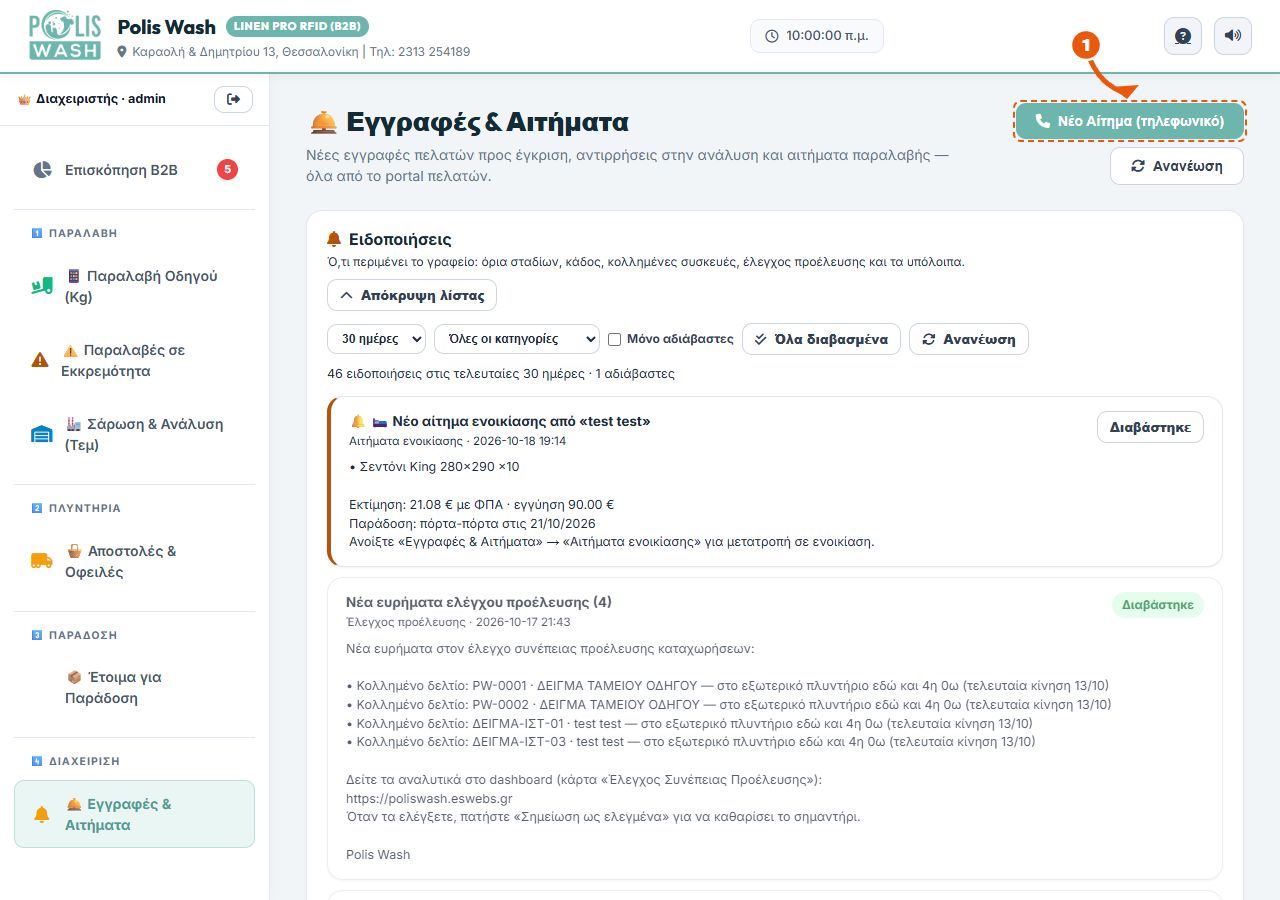1280x900 pixels.
Task: Select Εγγραφές & Αιτήματα sidebar item
Action: 135,814
